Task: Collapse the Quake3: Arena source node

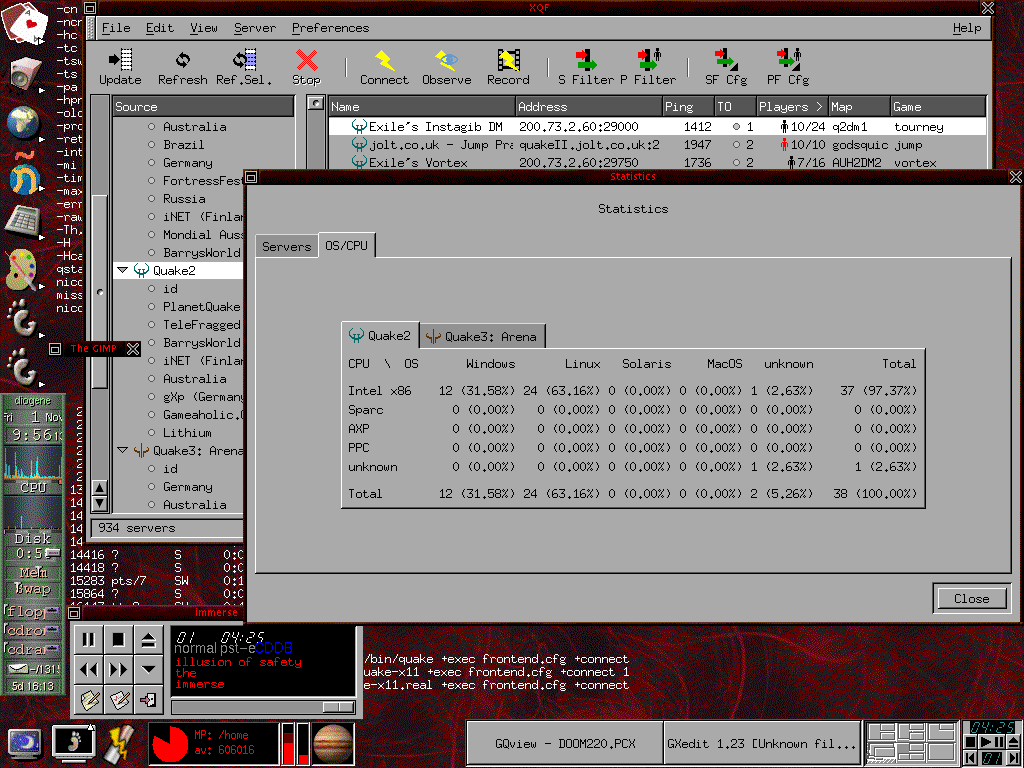Action: (x=122, y=451)
